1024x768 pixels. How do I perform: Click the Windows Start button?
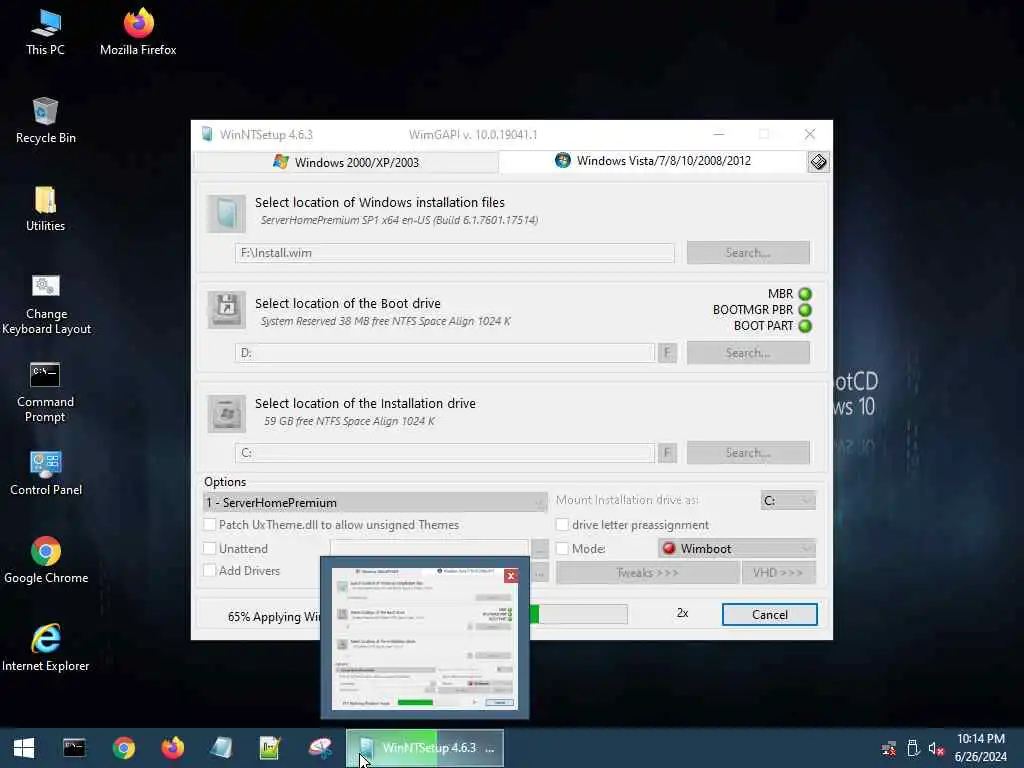[x=24, y=748]
